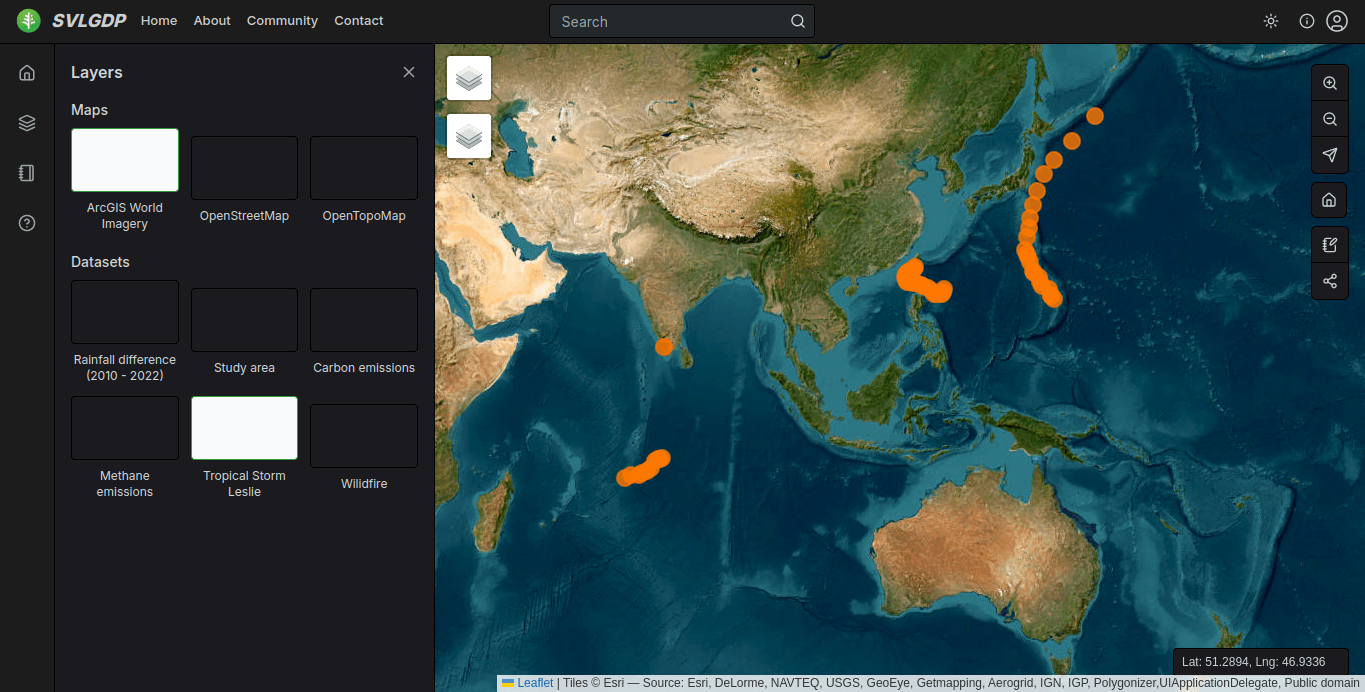Expand the top Leaflet layers control
1365x692 pixels.
click(469, 78)
